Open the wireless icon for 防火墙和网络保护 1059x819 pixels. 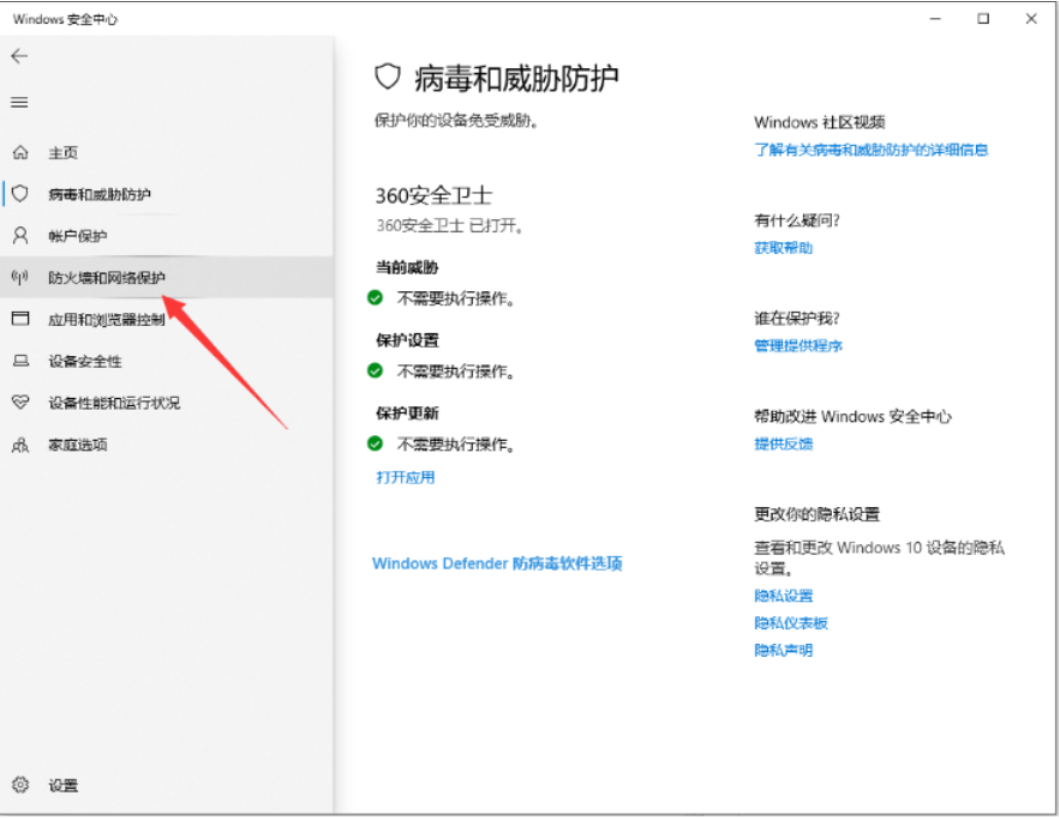pos(20,277)
